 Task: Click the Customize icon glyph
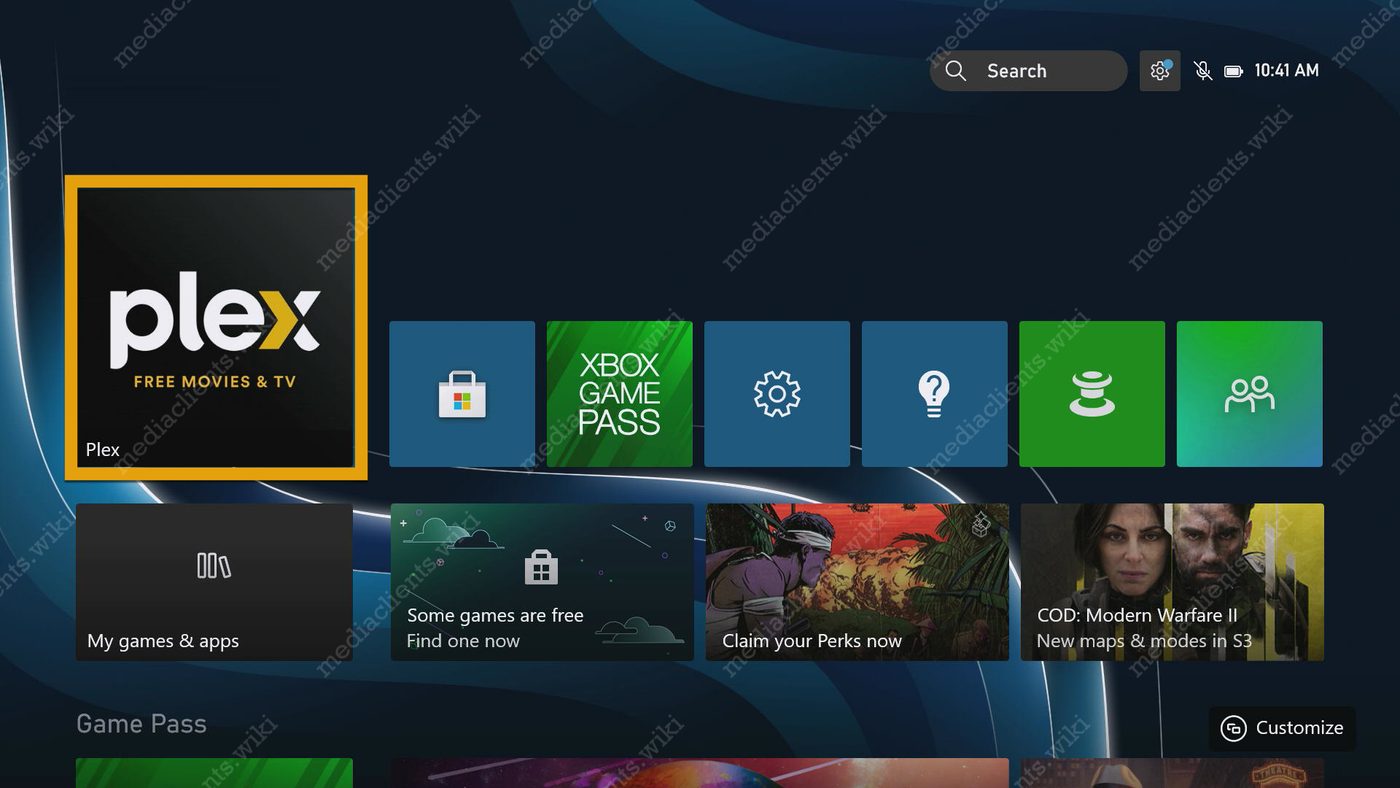click(x=1234, y=728)
